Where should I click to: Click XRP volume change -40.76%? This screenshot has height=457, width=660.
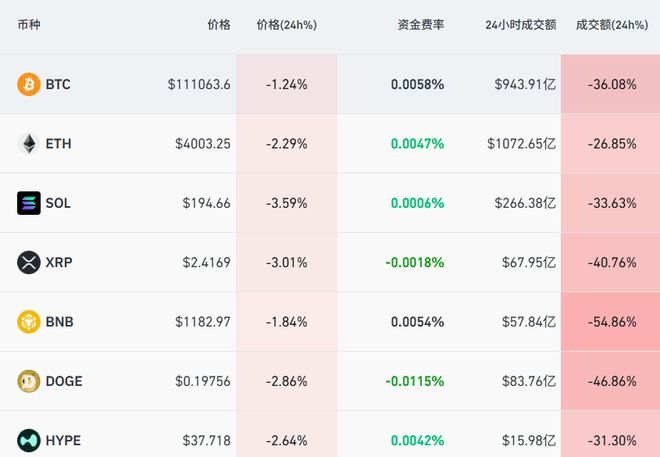[x=612, y=263]
